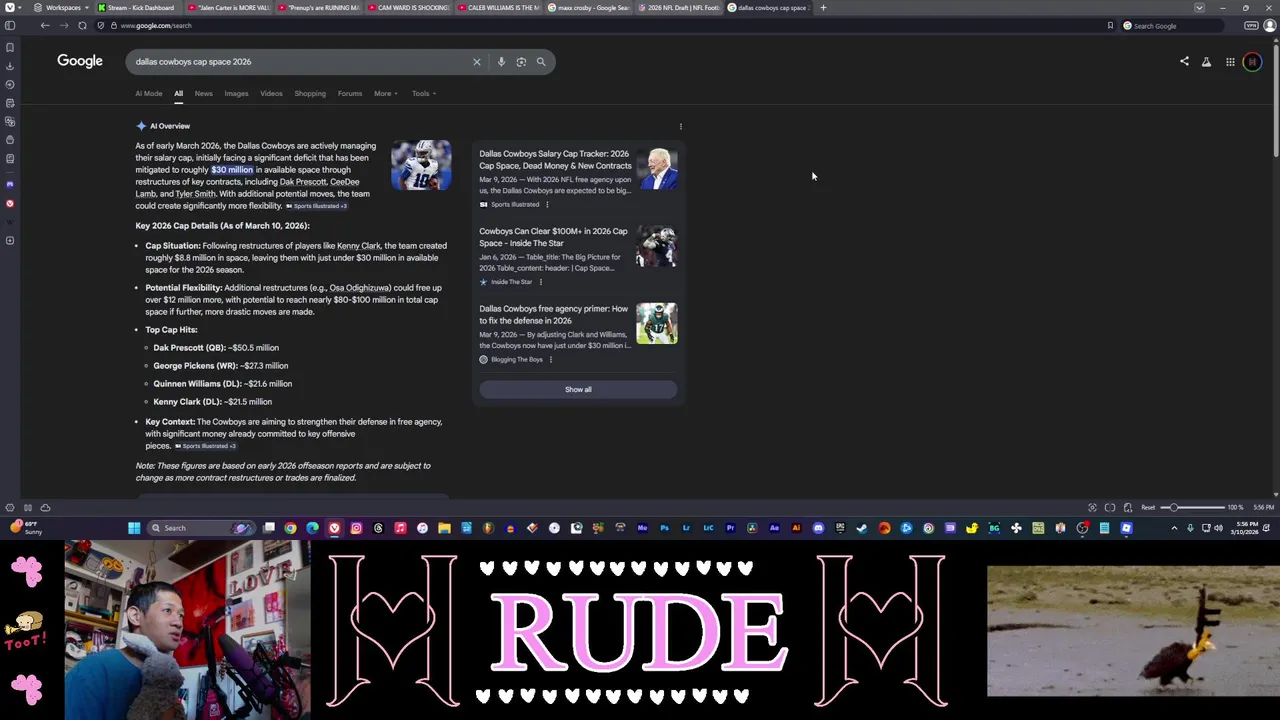Open Dallas Cowboys Salary Cap Tracker article

coord(555,160)
